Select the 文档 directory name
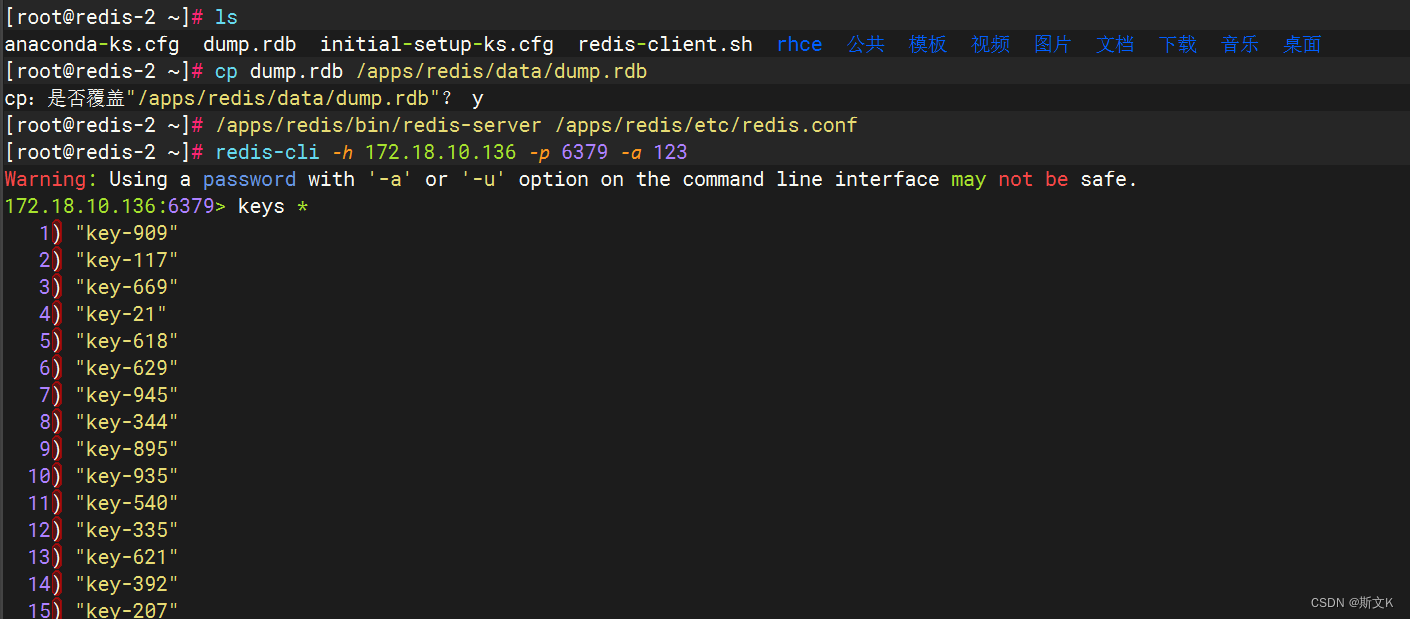1410x619 pixels. tap(1115, 44)
